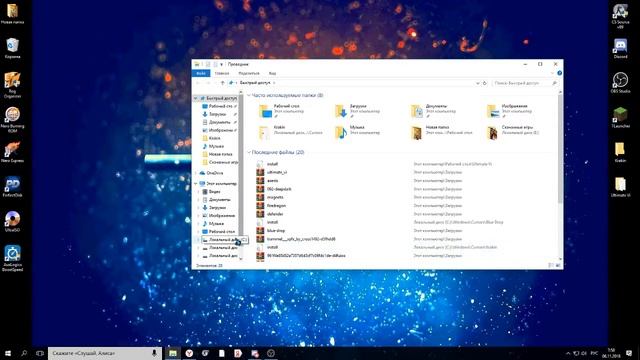Collapse the Часто используемые папки group
The height and width of the screenshot is (360, 640).
(x=249, y=95)
